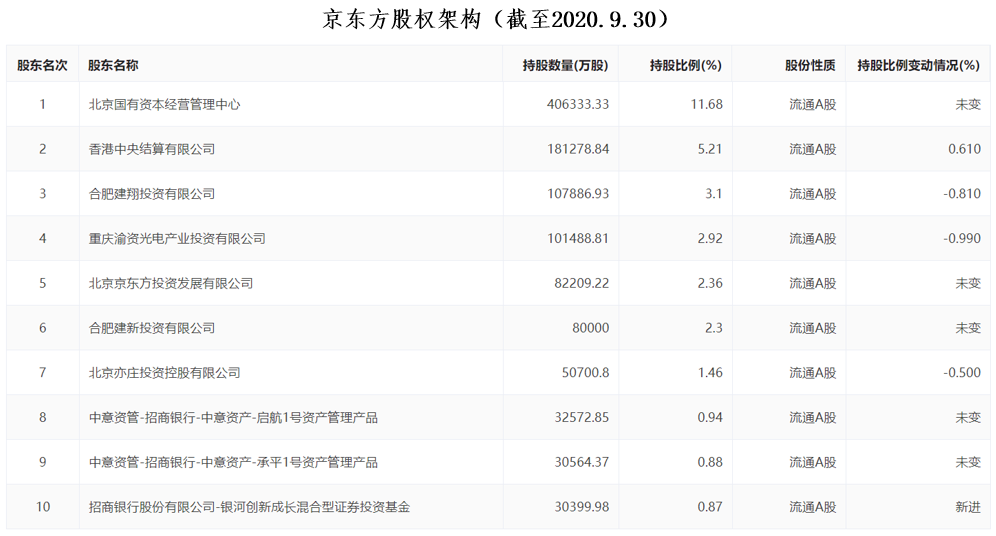Select shareholder 北京亦庄投资控股有限公司
The height and width of the screenshot is (536, 996).
[165, 373]
